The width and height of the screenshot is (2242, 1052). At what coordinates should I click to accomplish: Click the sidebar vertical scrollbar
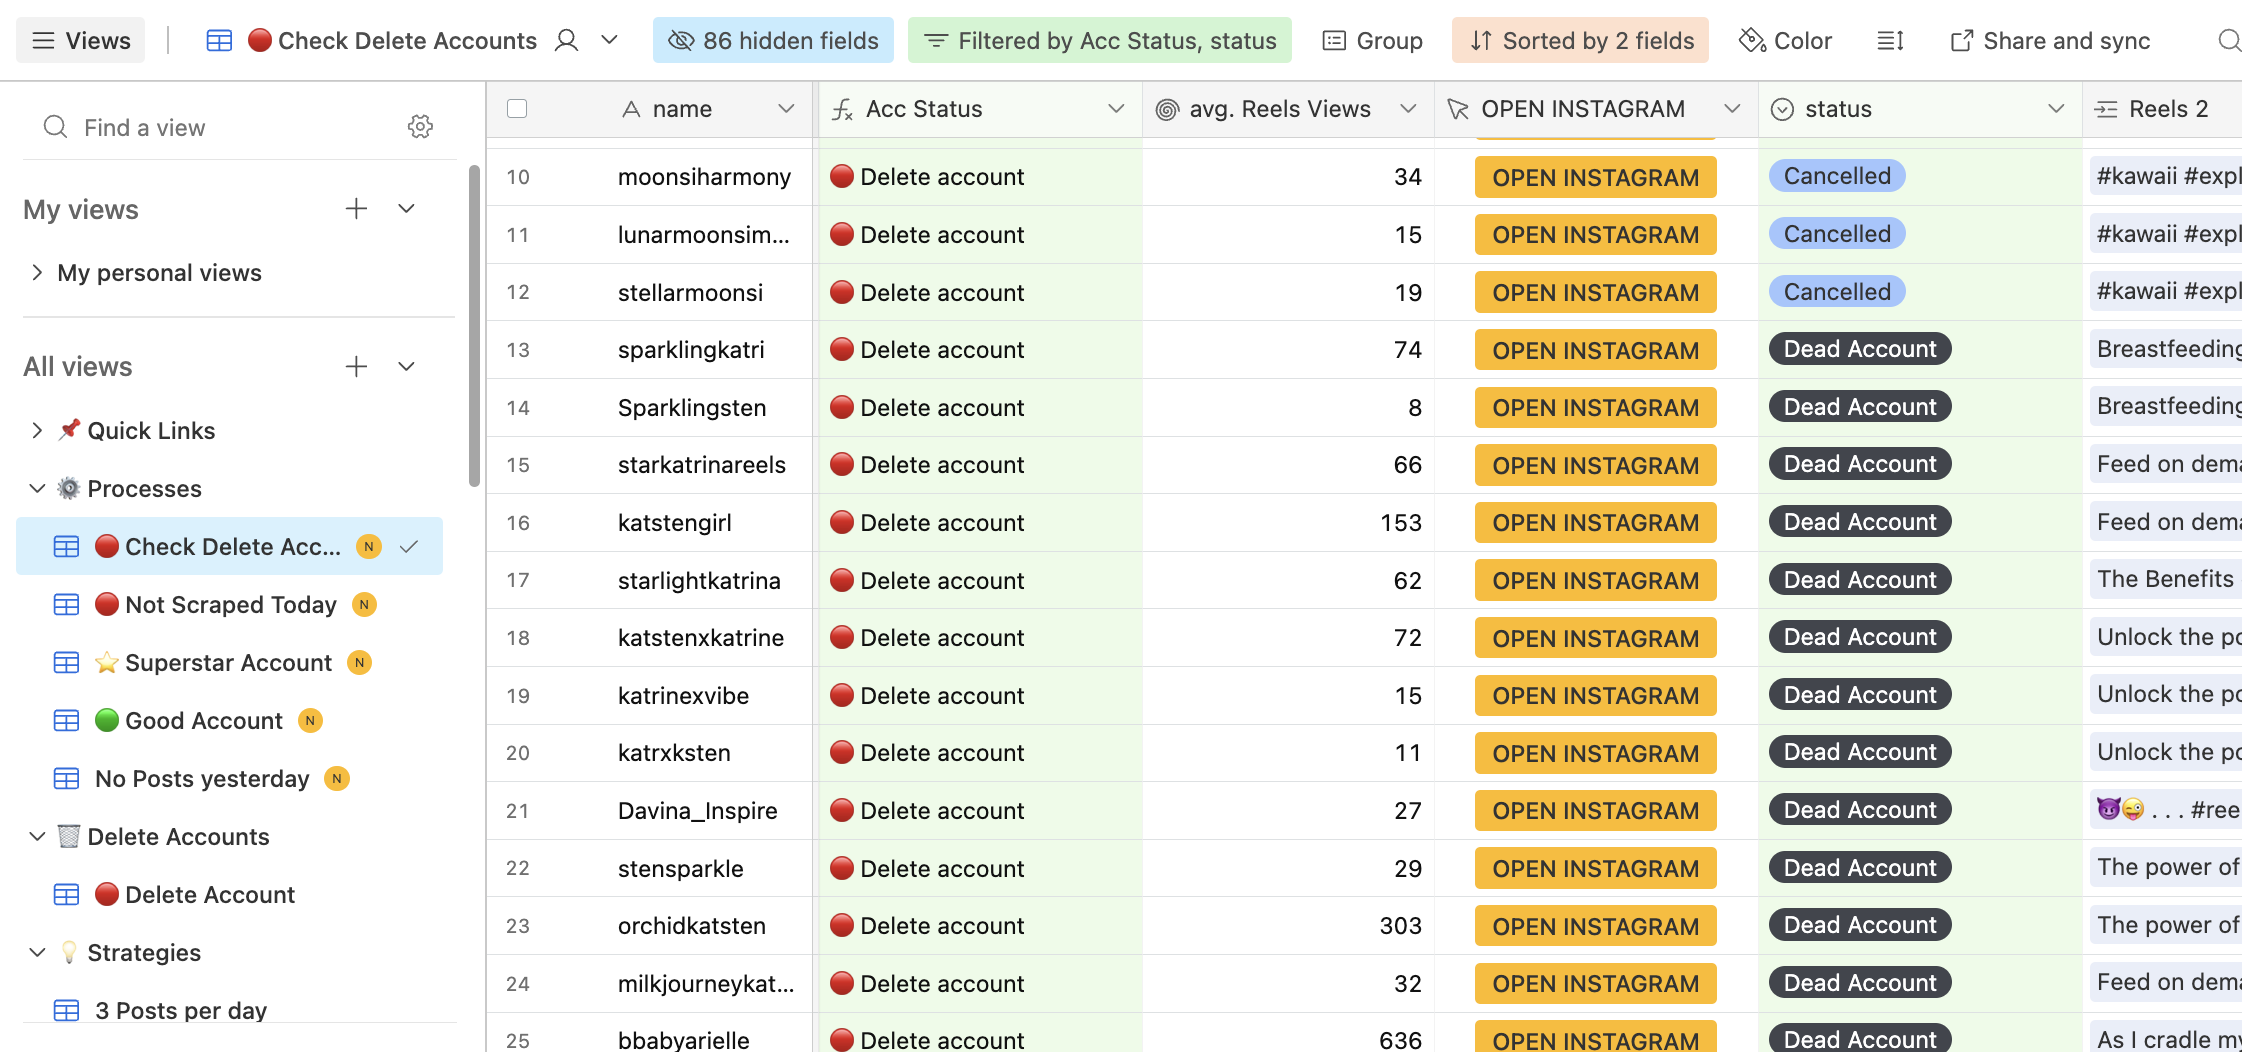474,326
